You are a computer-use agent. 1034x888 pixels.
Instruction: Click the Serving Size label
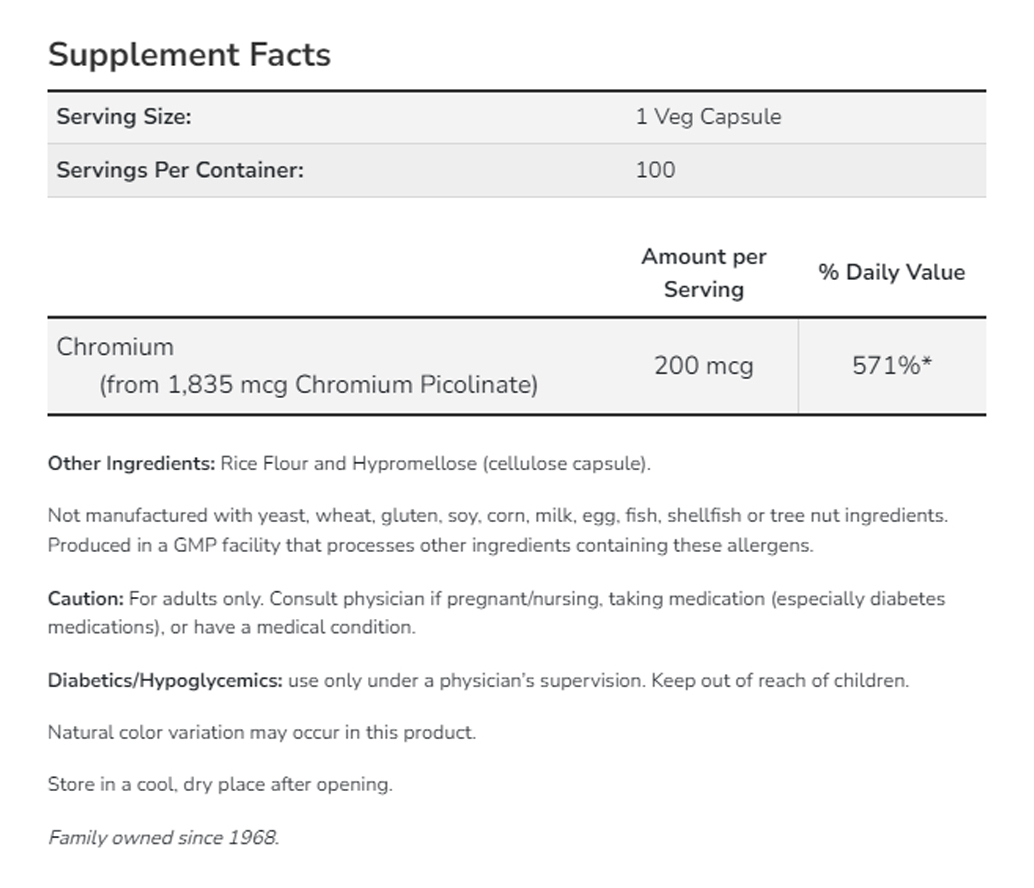tap(124, 117)
